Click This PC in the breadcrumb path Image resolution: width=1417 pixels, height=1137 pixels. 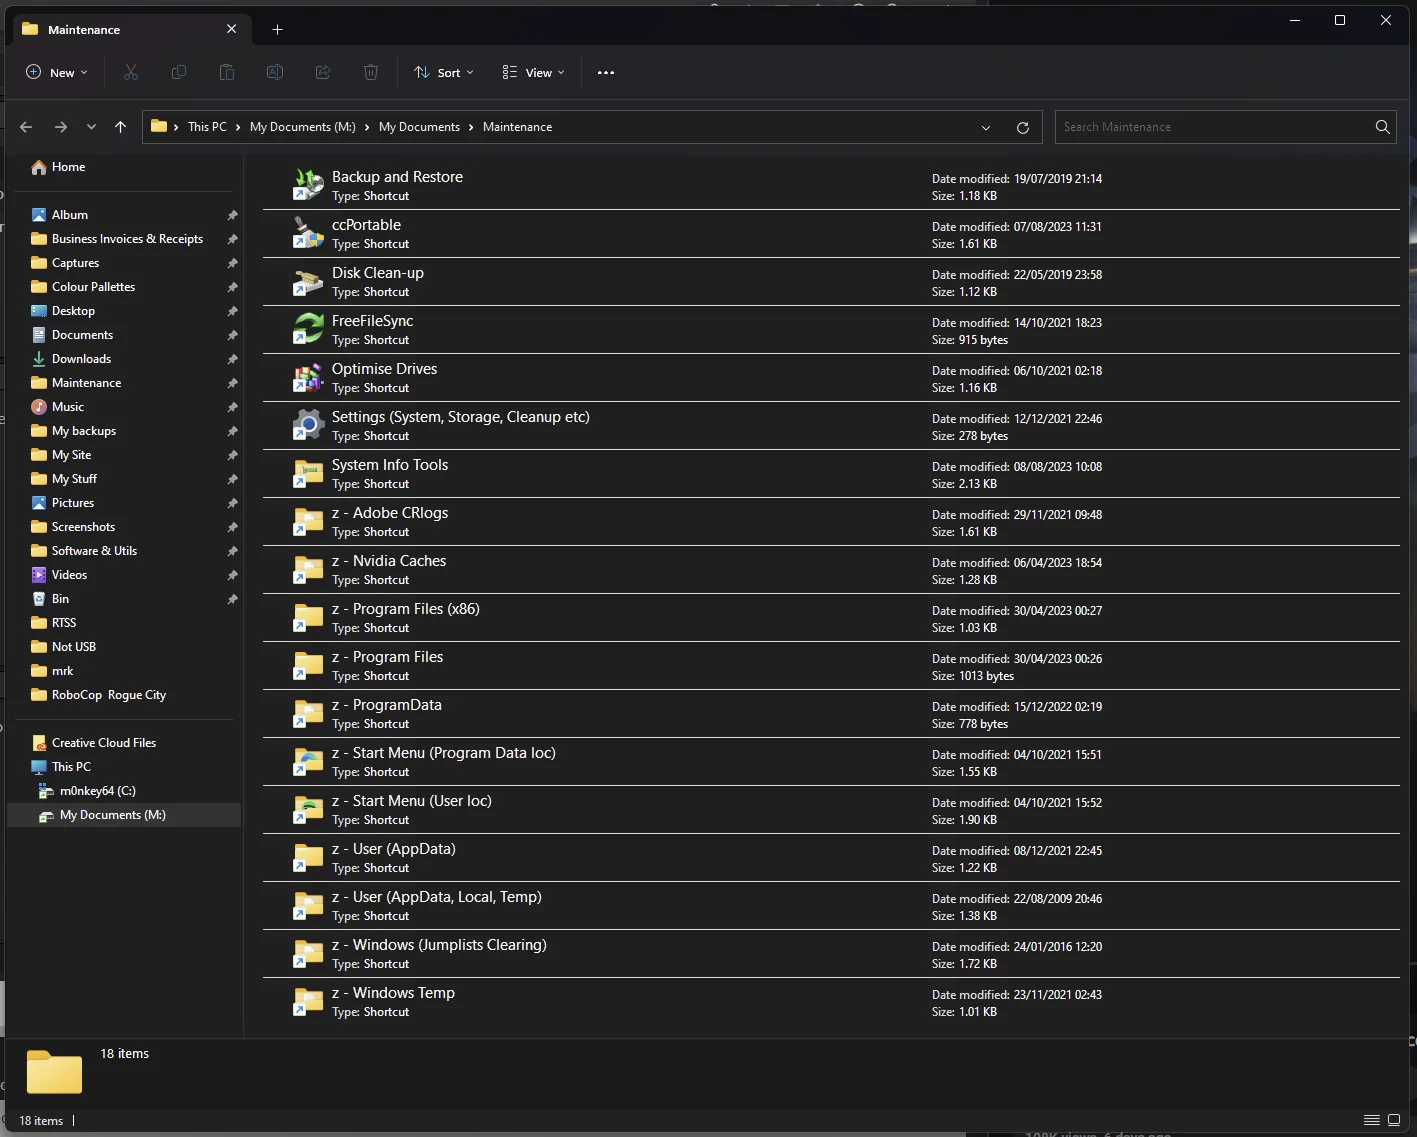click(x=207, y=127)
